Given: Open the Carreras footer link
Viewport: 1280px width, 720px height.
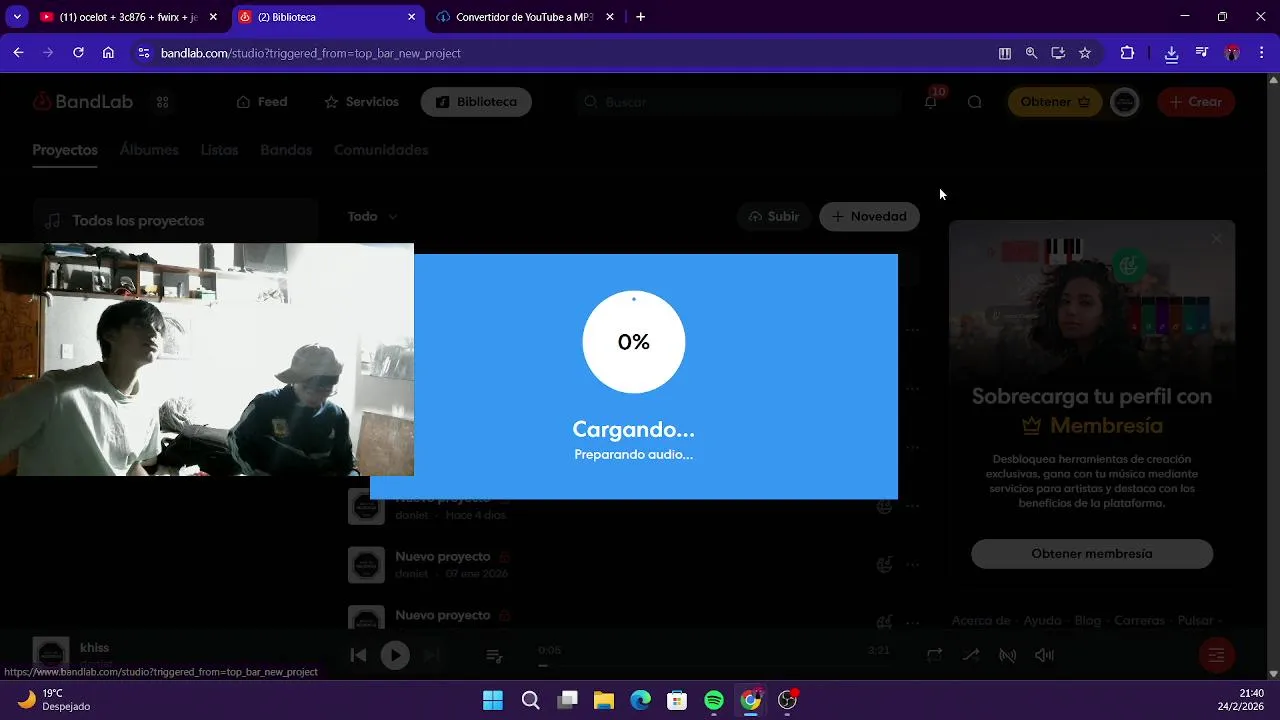Looking at the screenshot, I should coord(1139,620).
